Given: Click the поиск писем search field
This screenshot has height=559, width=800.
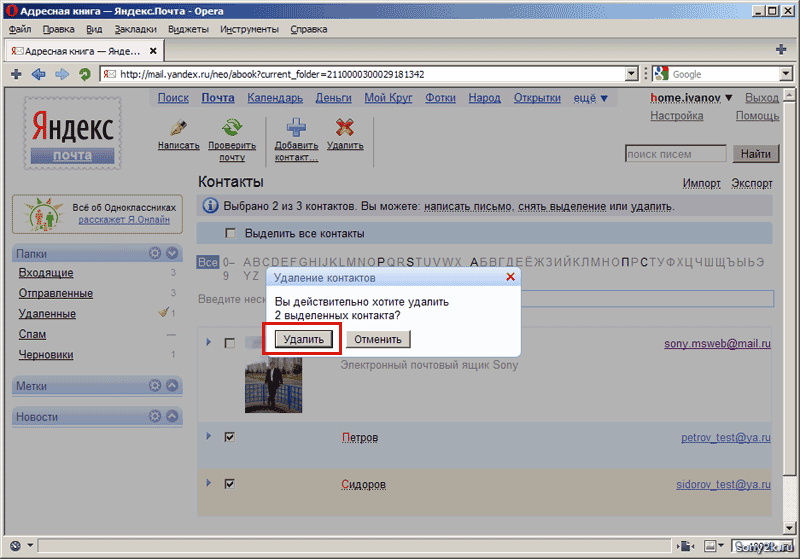Looking at the screenshot, I should coord(676,154).
